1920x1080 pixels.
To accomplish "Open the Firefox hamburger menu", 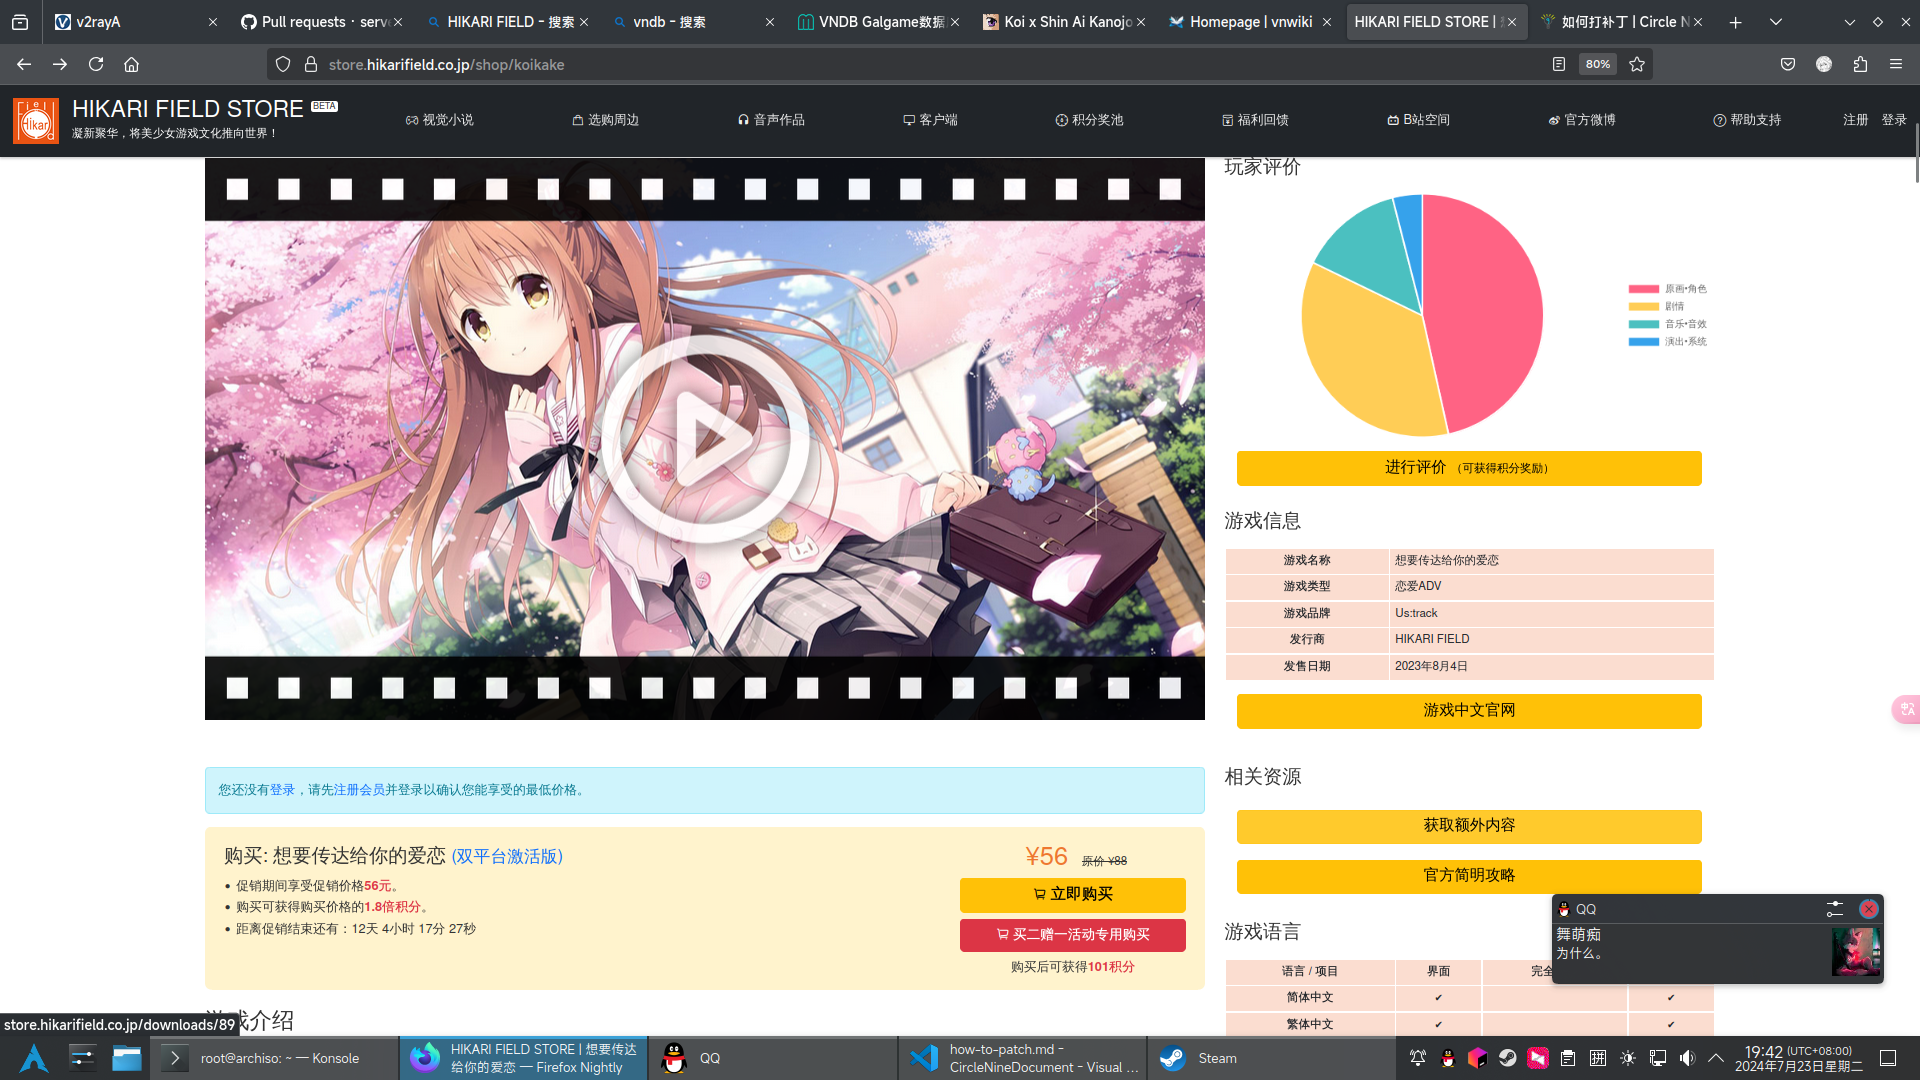I will pyautogui.click(x=1896, y=64).
